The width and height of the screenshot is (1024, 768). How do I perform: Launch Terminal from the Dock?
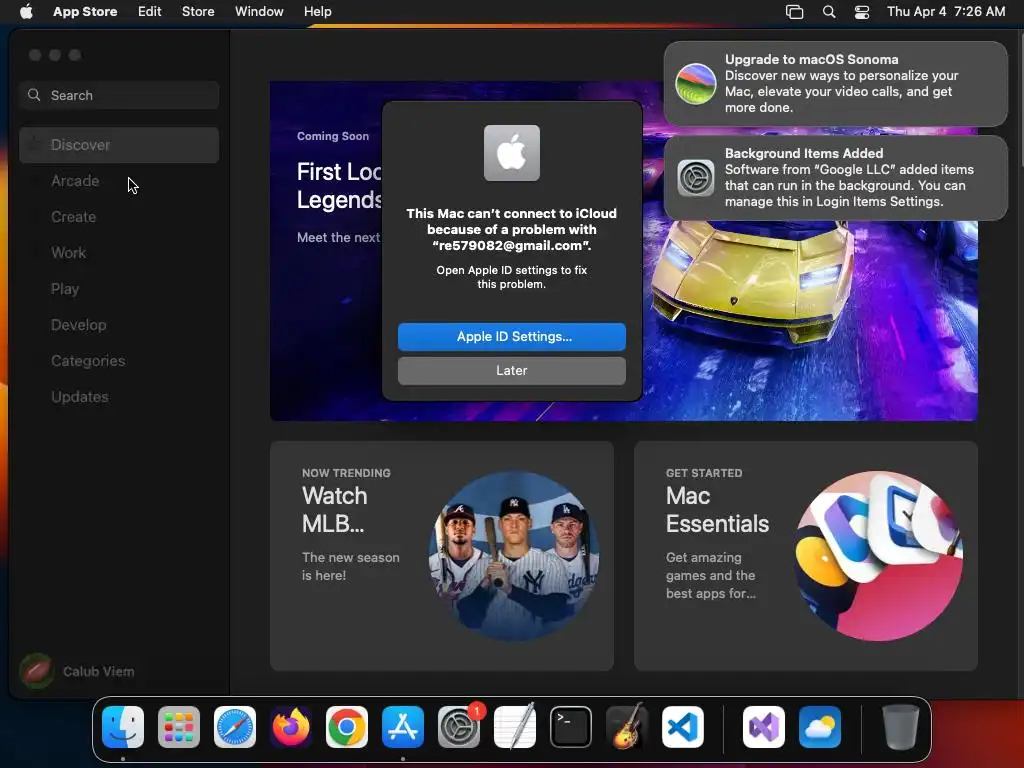coord(571,727)
